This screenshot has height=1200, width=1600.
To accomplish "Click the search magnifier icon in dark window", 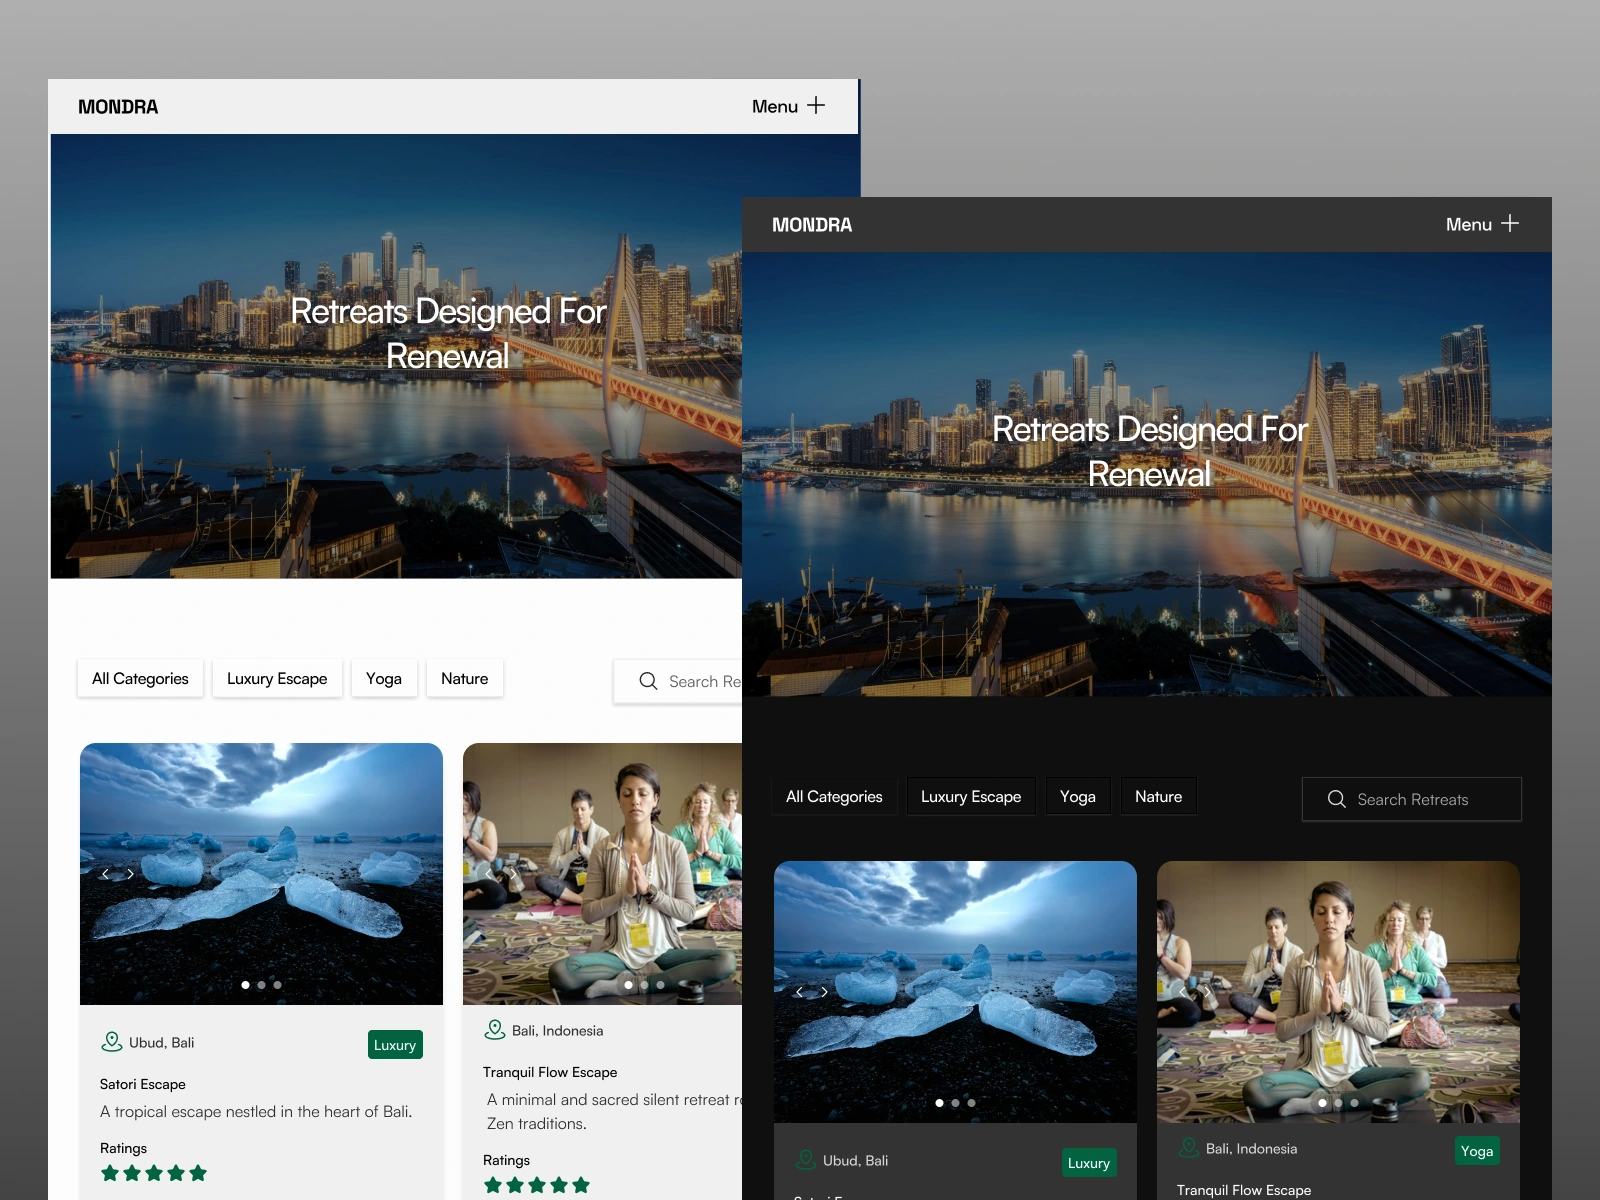I will (x=1336, y=799).
